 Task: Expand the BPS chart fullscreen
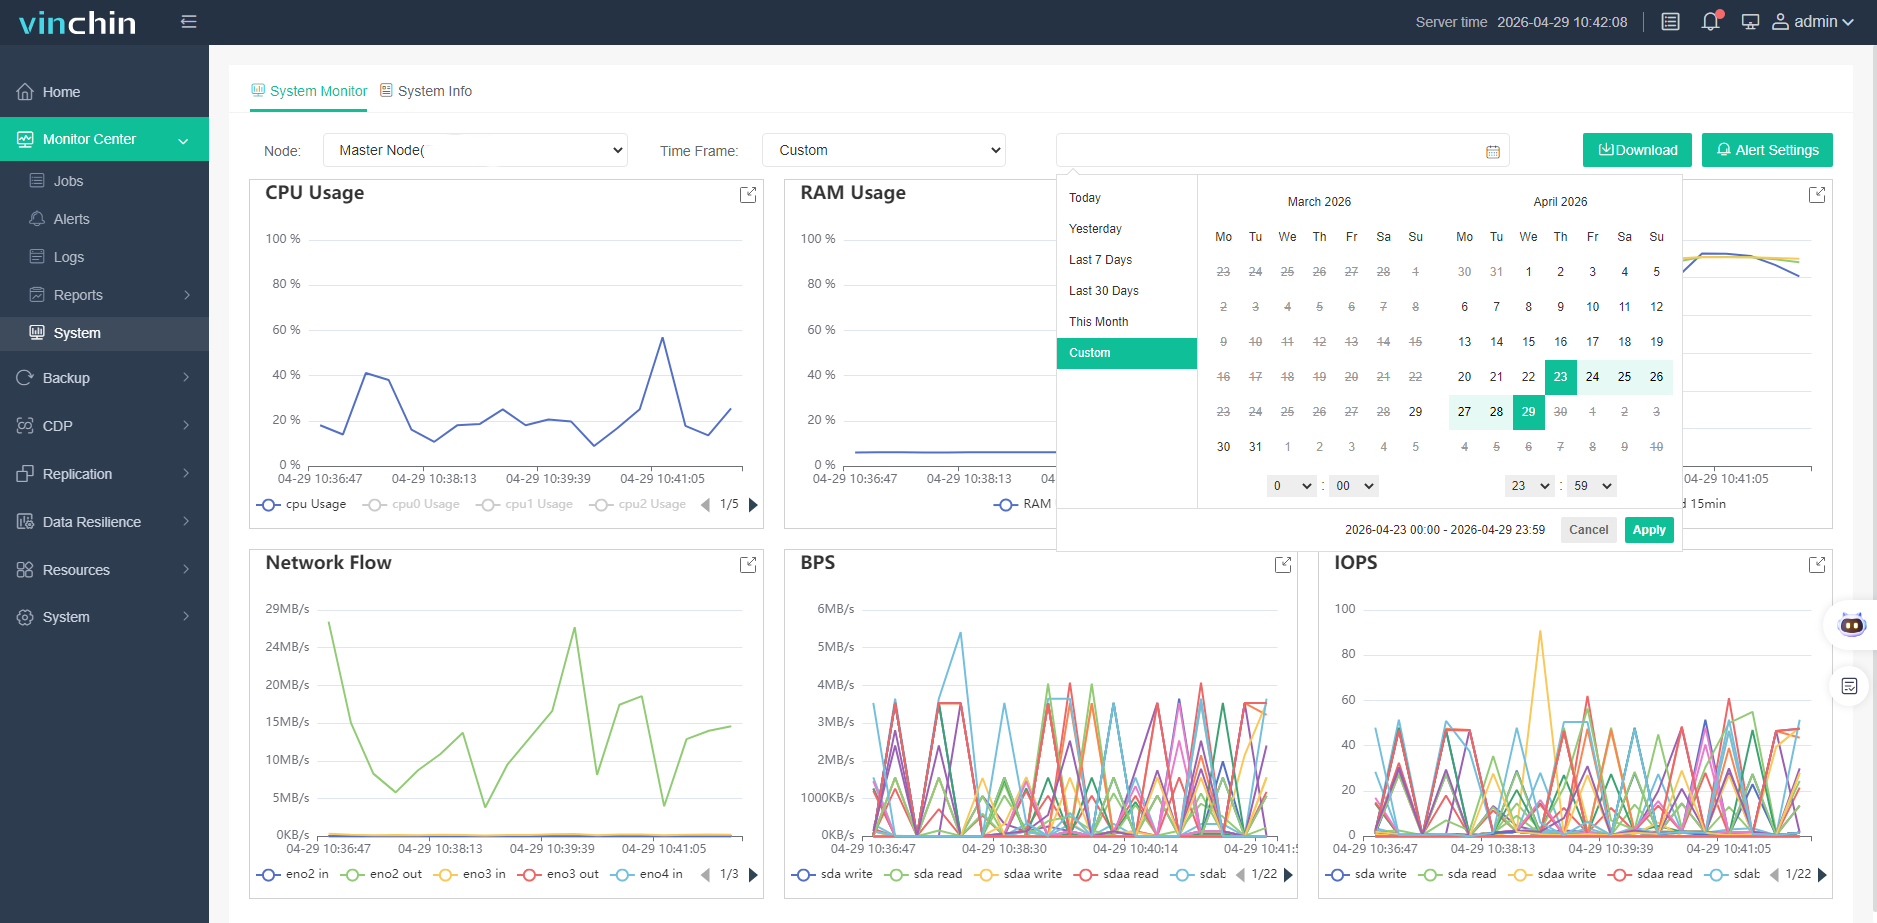(1283, 565)
